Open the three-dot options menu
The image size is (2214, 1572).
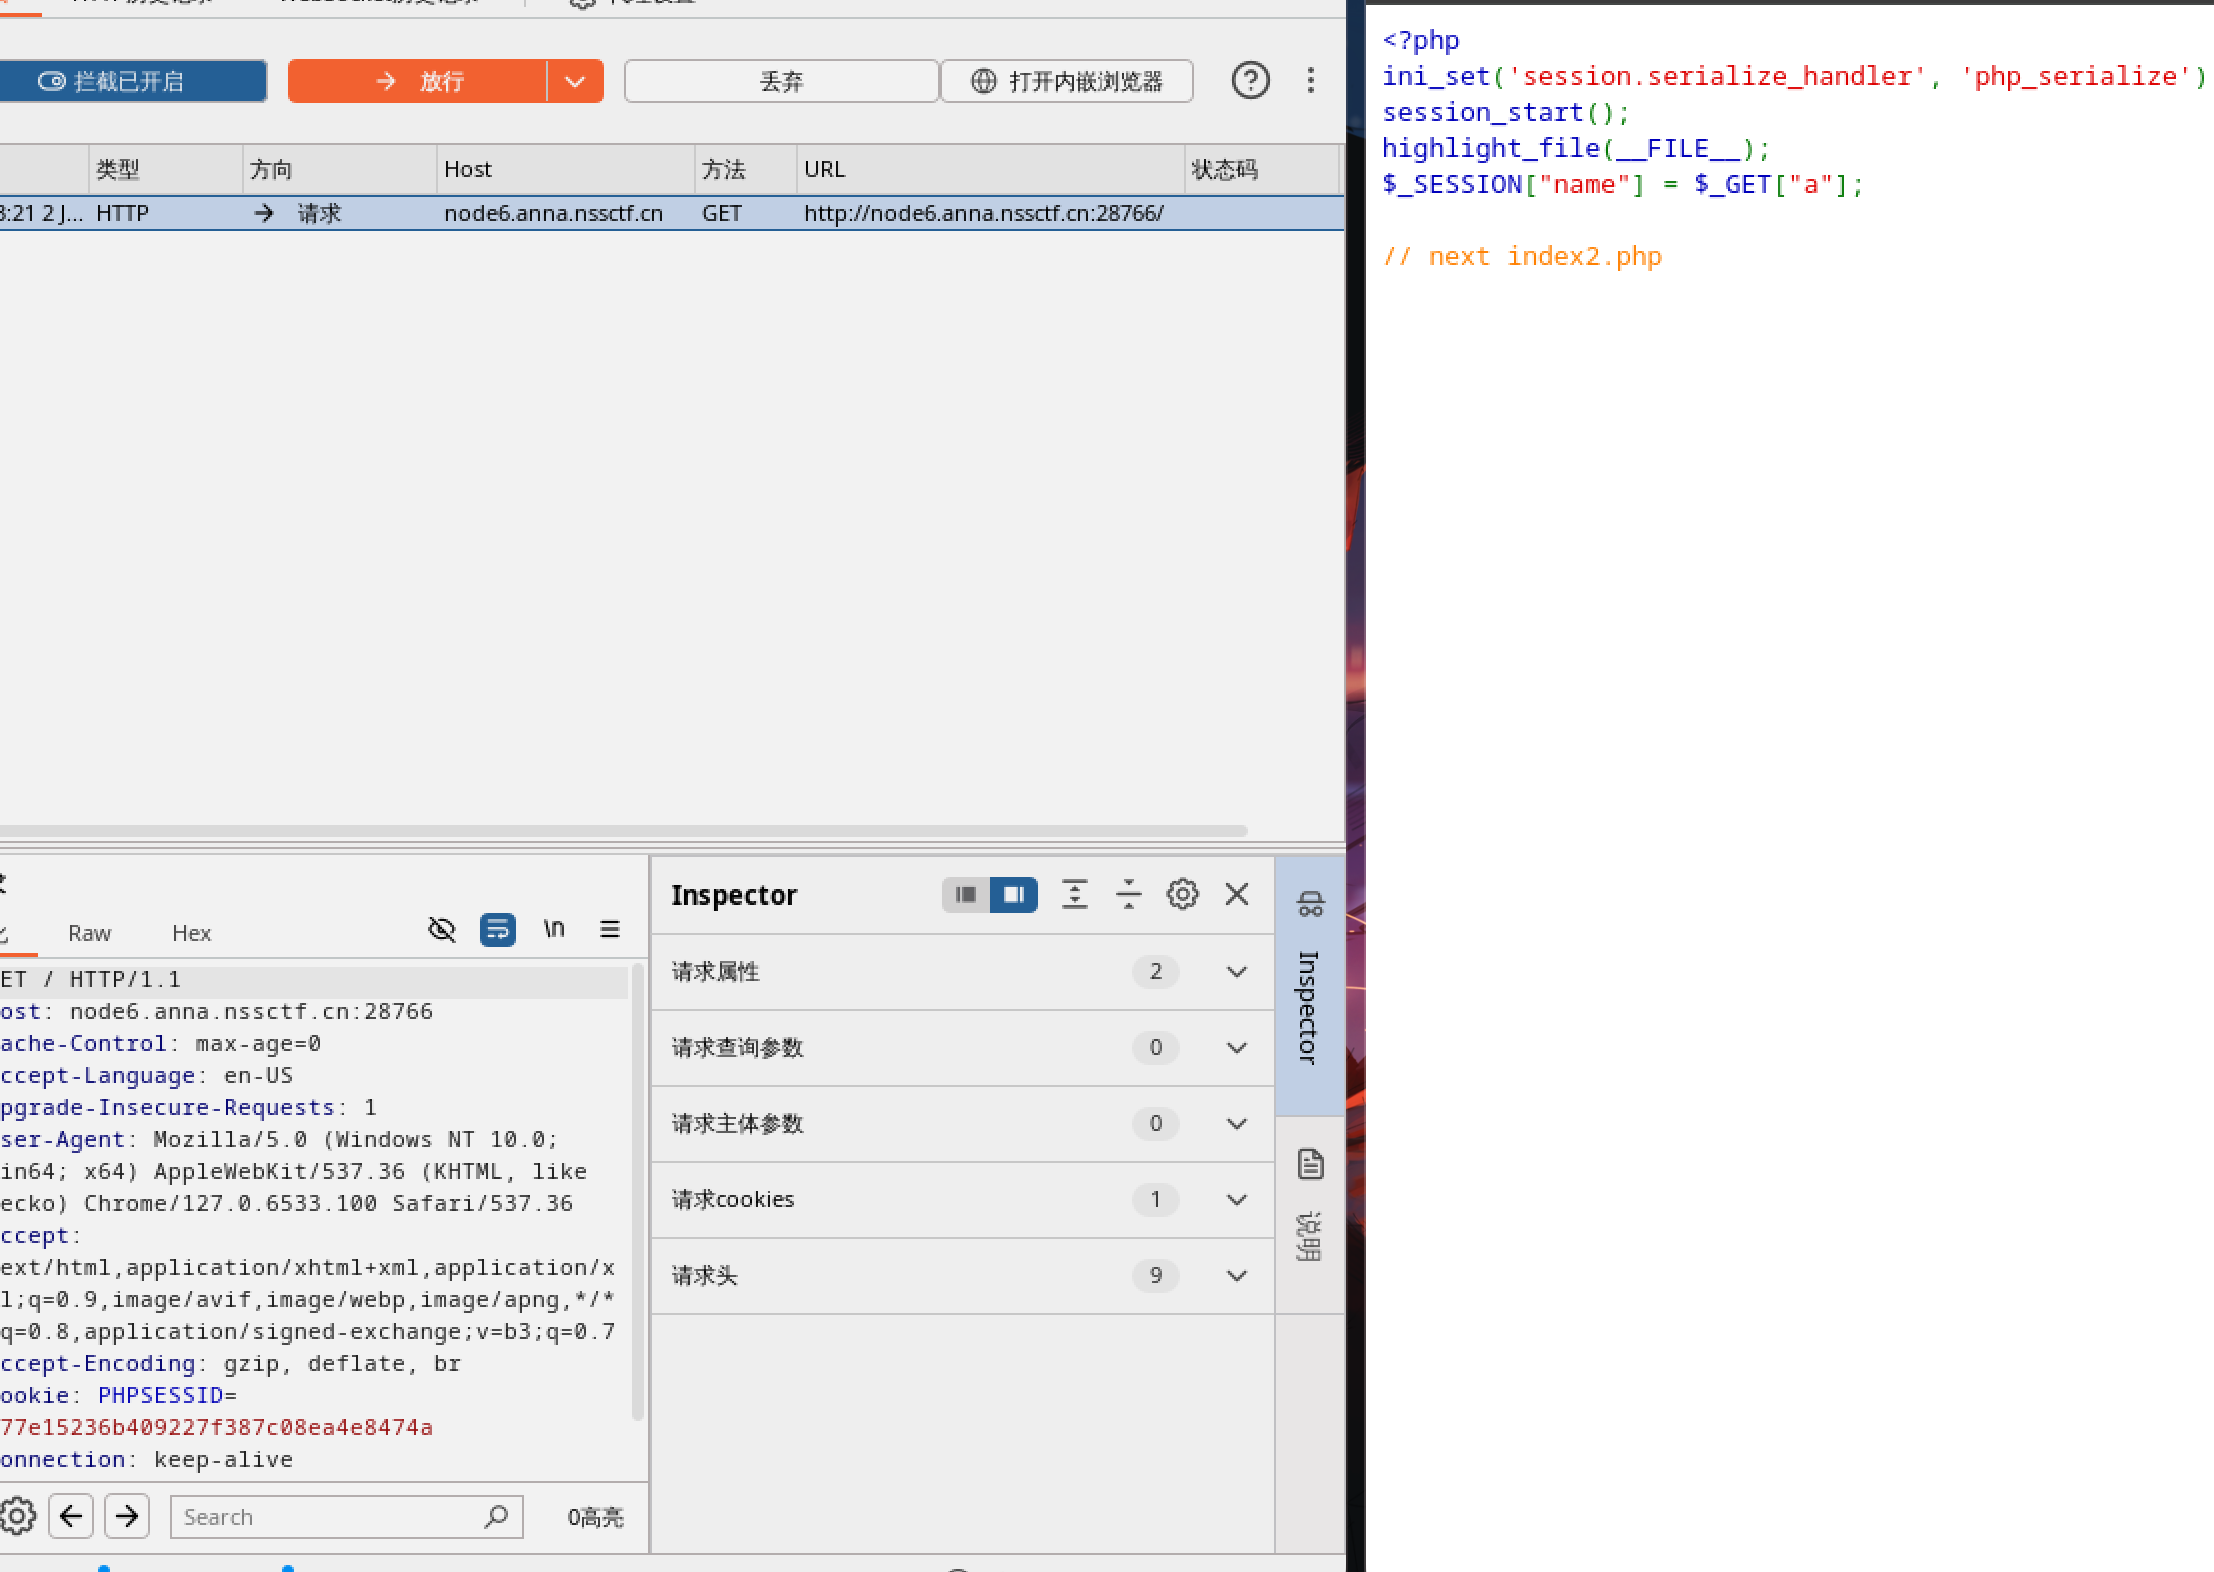click(1310, 80)
